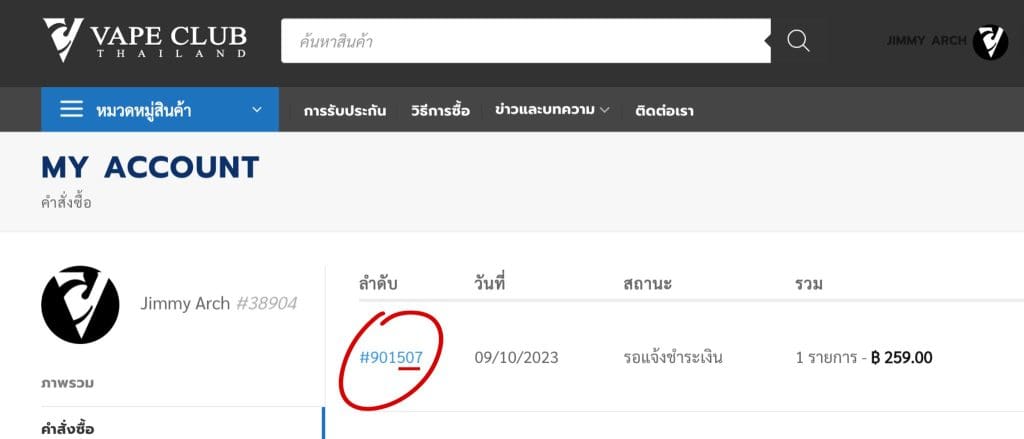Expand the ข่าวและบทความ dropdown arrow
The image size is (1024, 439).
[x=605, y=111]
